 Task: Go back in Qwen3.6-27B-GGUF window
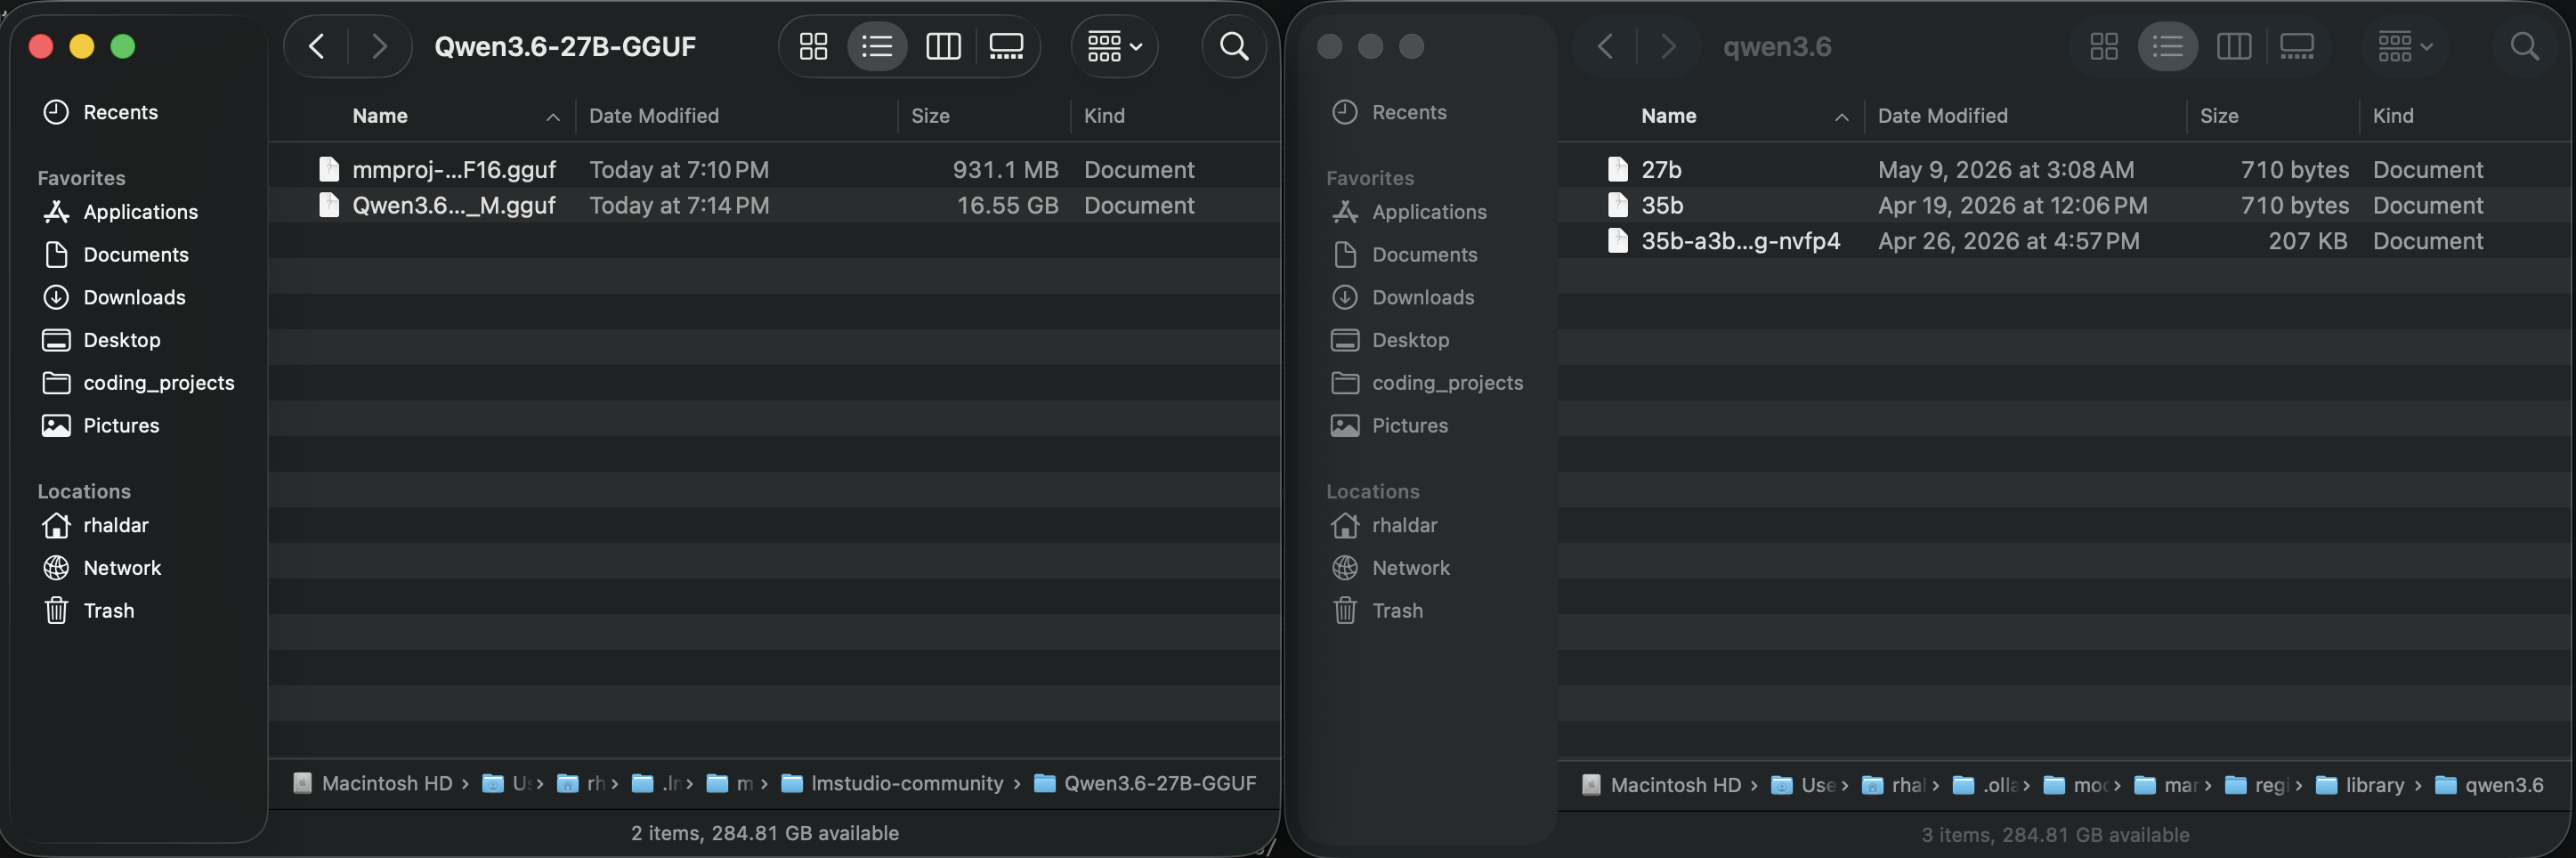click(317, 46)
